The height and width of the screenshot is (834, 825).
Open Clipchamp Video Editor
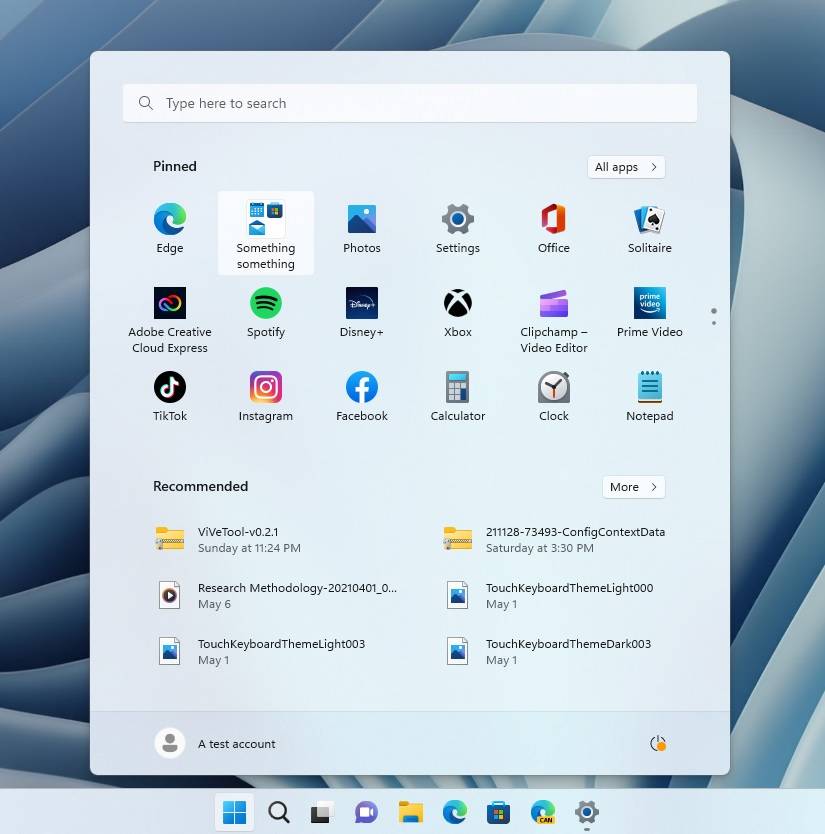553,311
